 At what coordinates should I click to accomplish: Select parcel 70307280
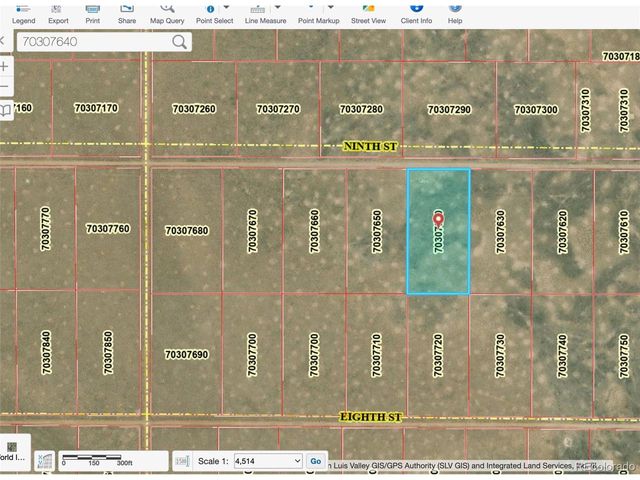(361, 109)
